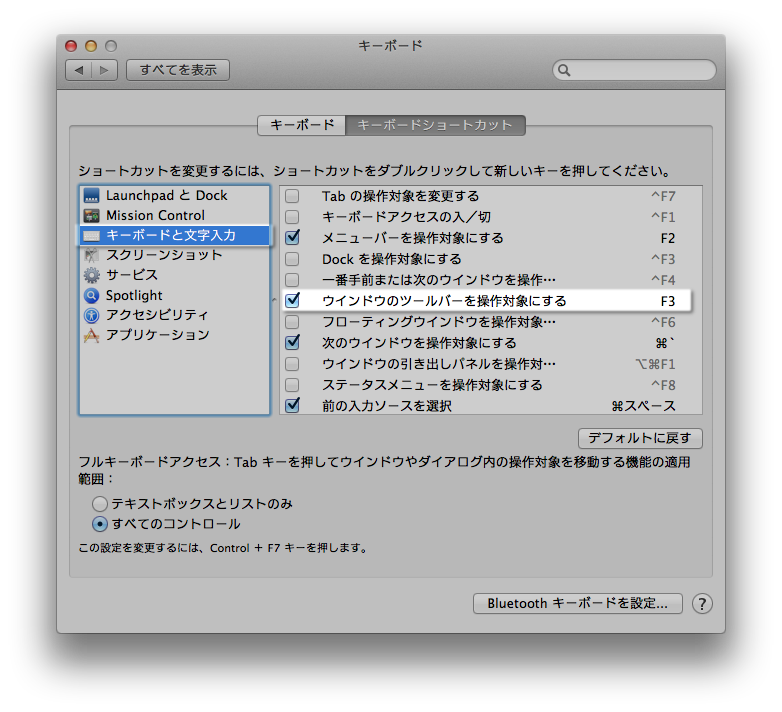782x712 pixels.
Task: Click the ^F8 shortcut value
Action: point(663,385)
